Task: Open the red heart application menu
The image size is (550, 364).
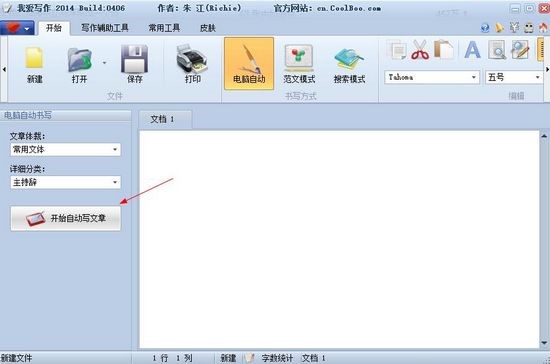Action: pyautogui.click(x=17, y=28)
